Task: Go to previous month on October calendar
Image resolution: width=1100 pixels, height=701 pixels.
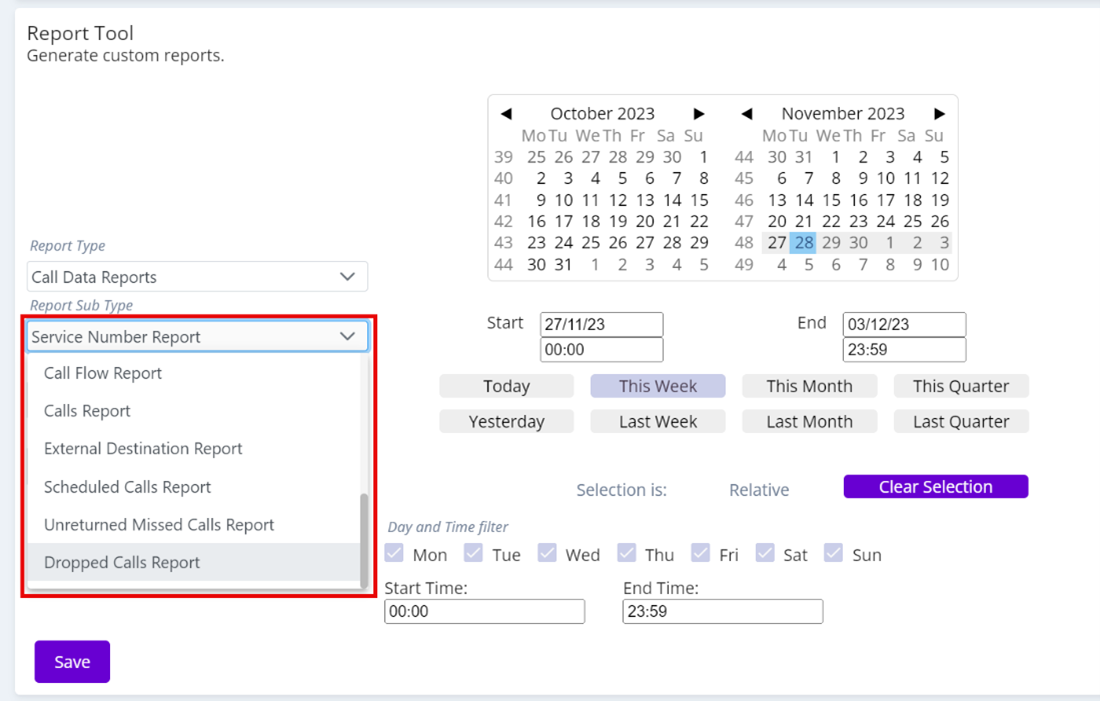Action: point(506,113)
